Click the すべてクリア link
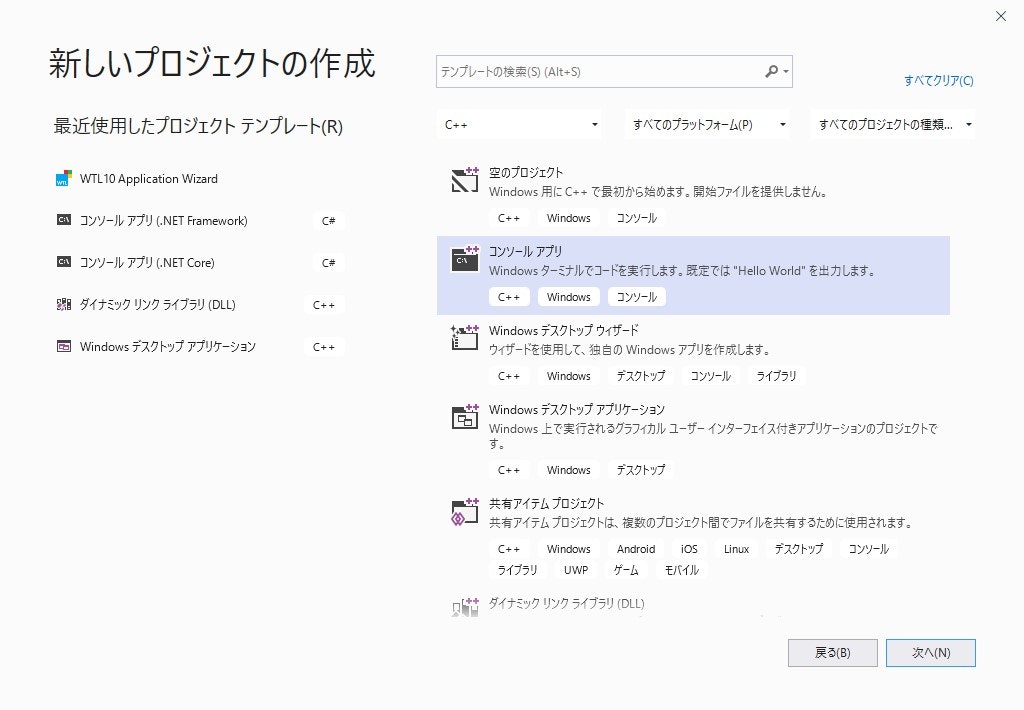This screenshot has height=710, width=1024. click(x=938, y=80)
